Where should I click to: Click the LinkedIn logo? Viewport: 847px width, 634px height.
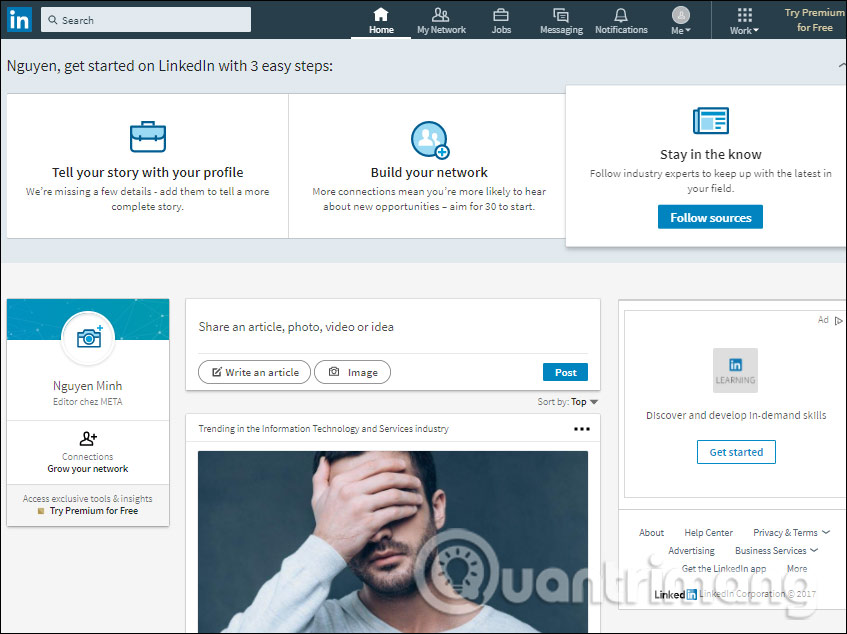(18, 19)
